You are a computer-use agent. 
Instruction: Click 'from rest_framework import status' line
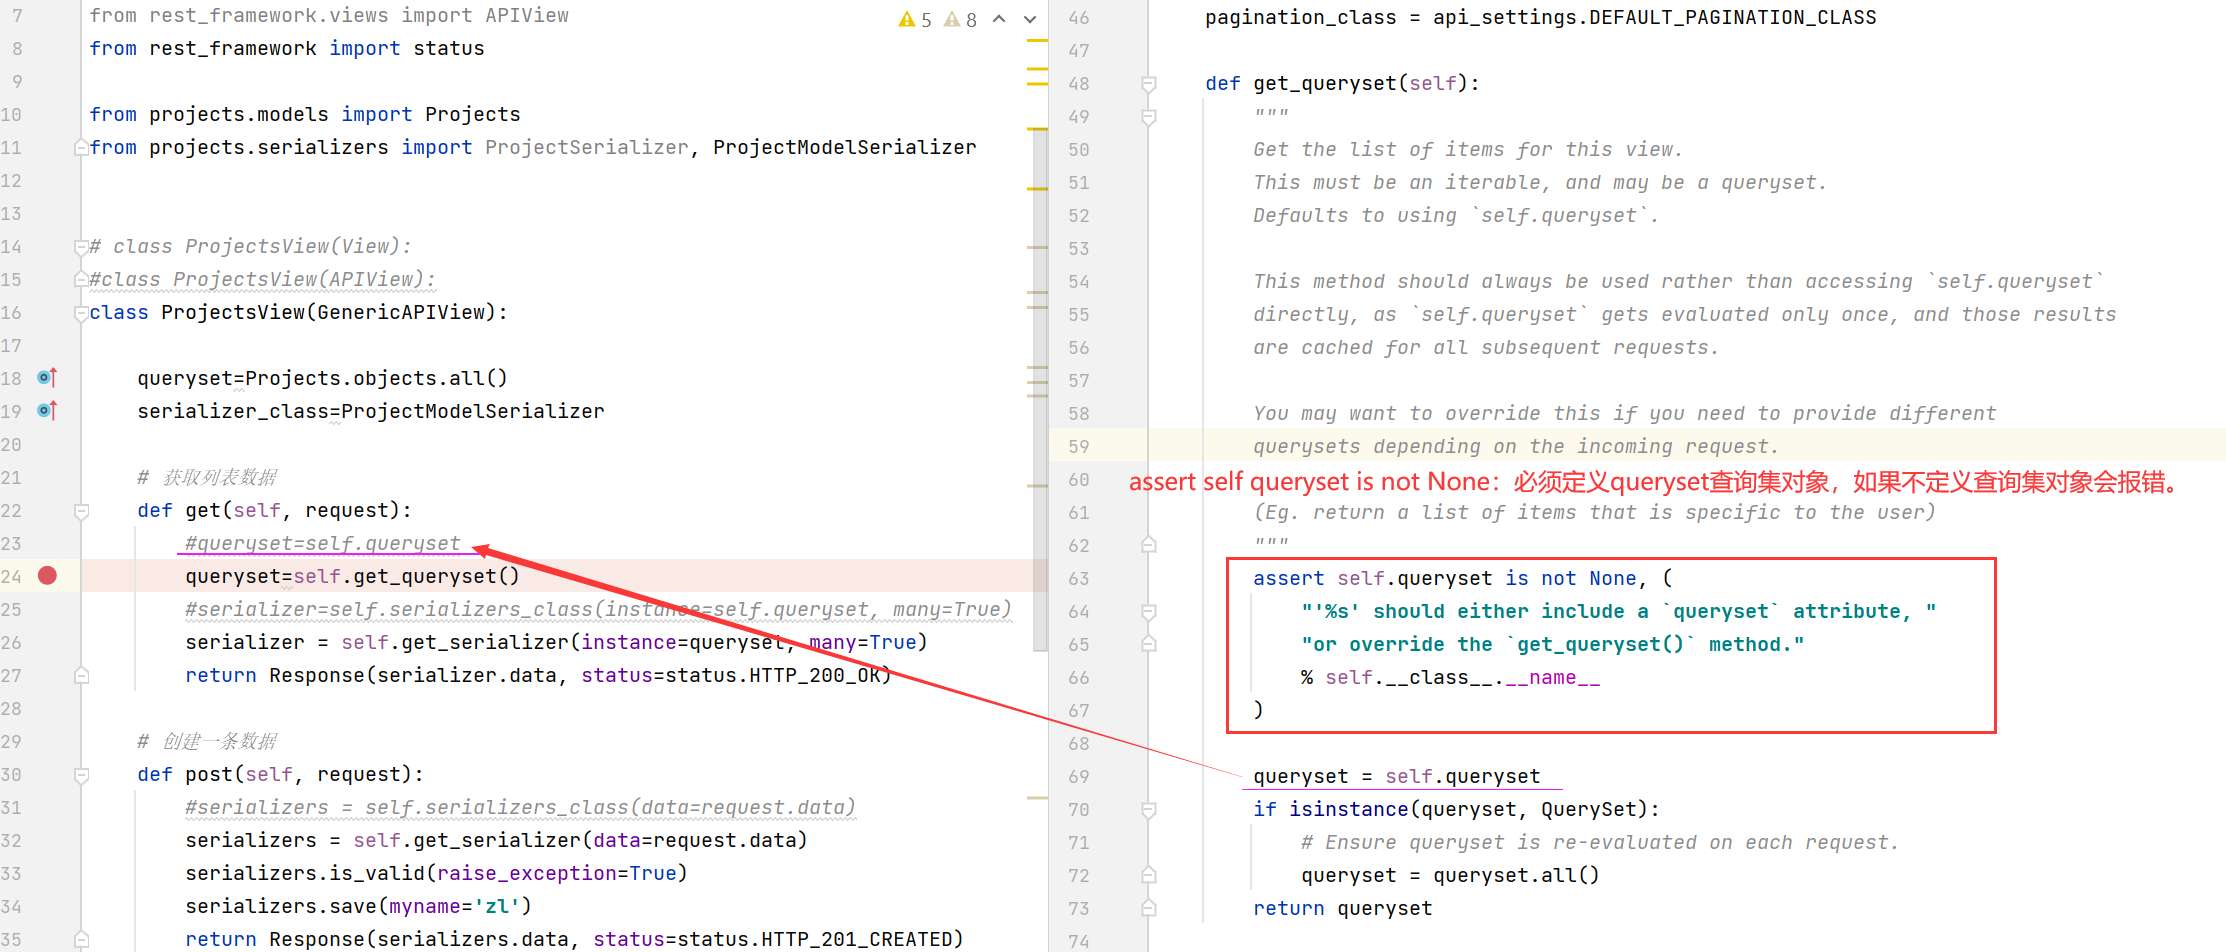tap(287, 48)
